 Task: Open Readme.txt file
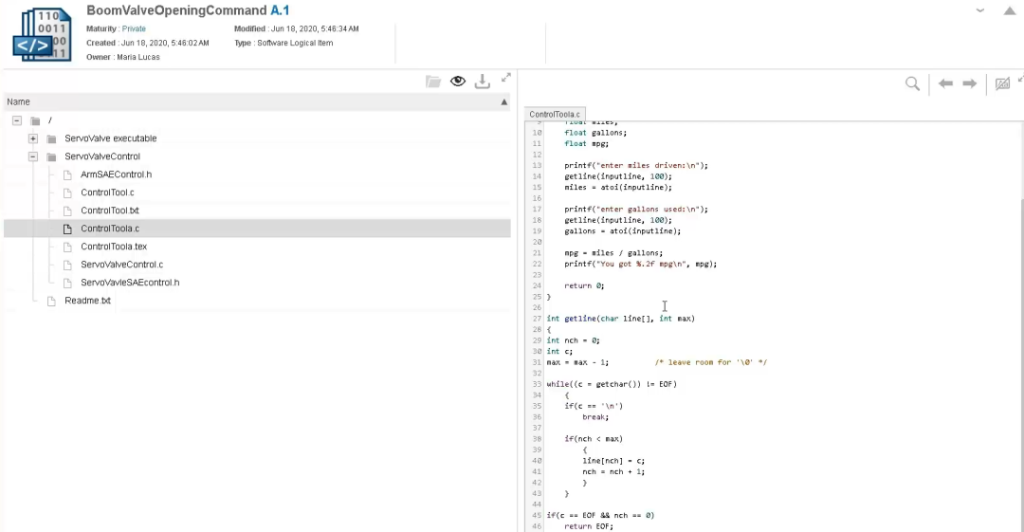[x=87, y=300]
